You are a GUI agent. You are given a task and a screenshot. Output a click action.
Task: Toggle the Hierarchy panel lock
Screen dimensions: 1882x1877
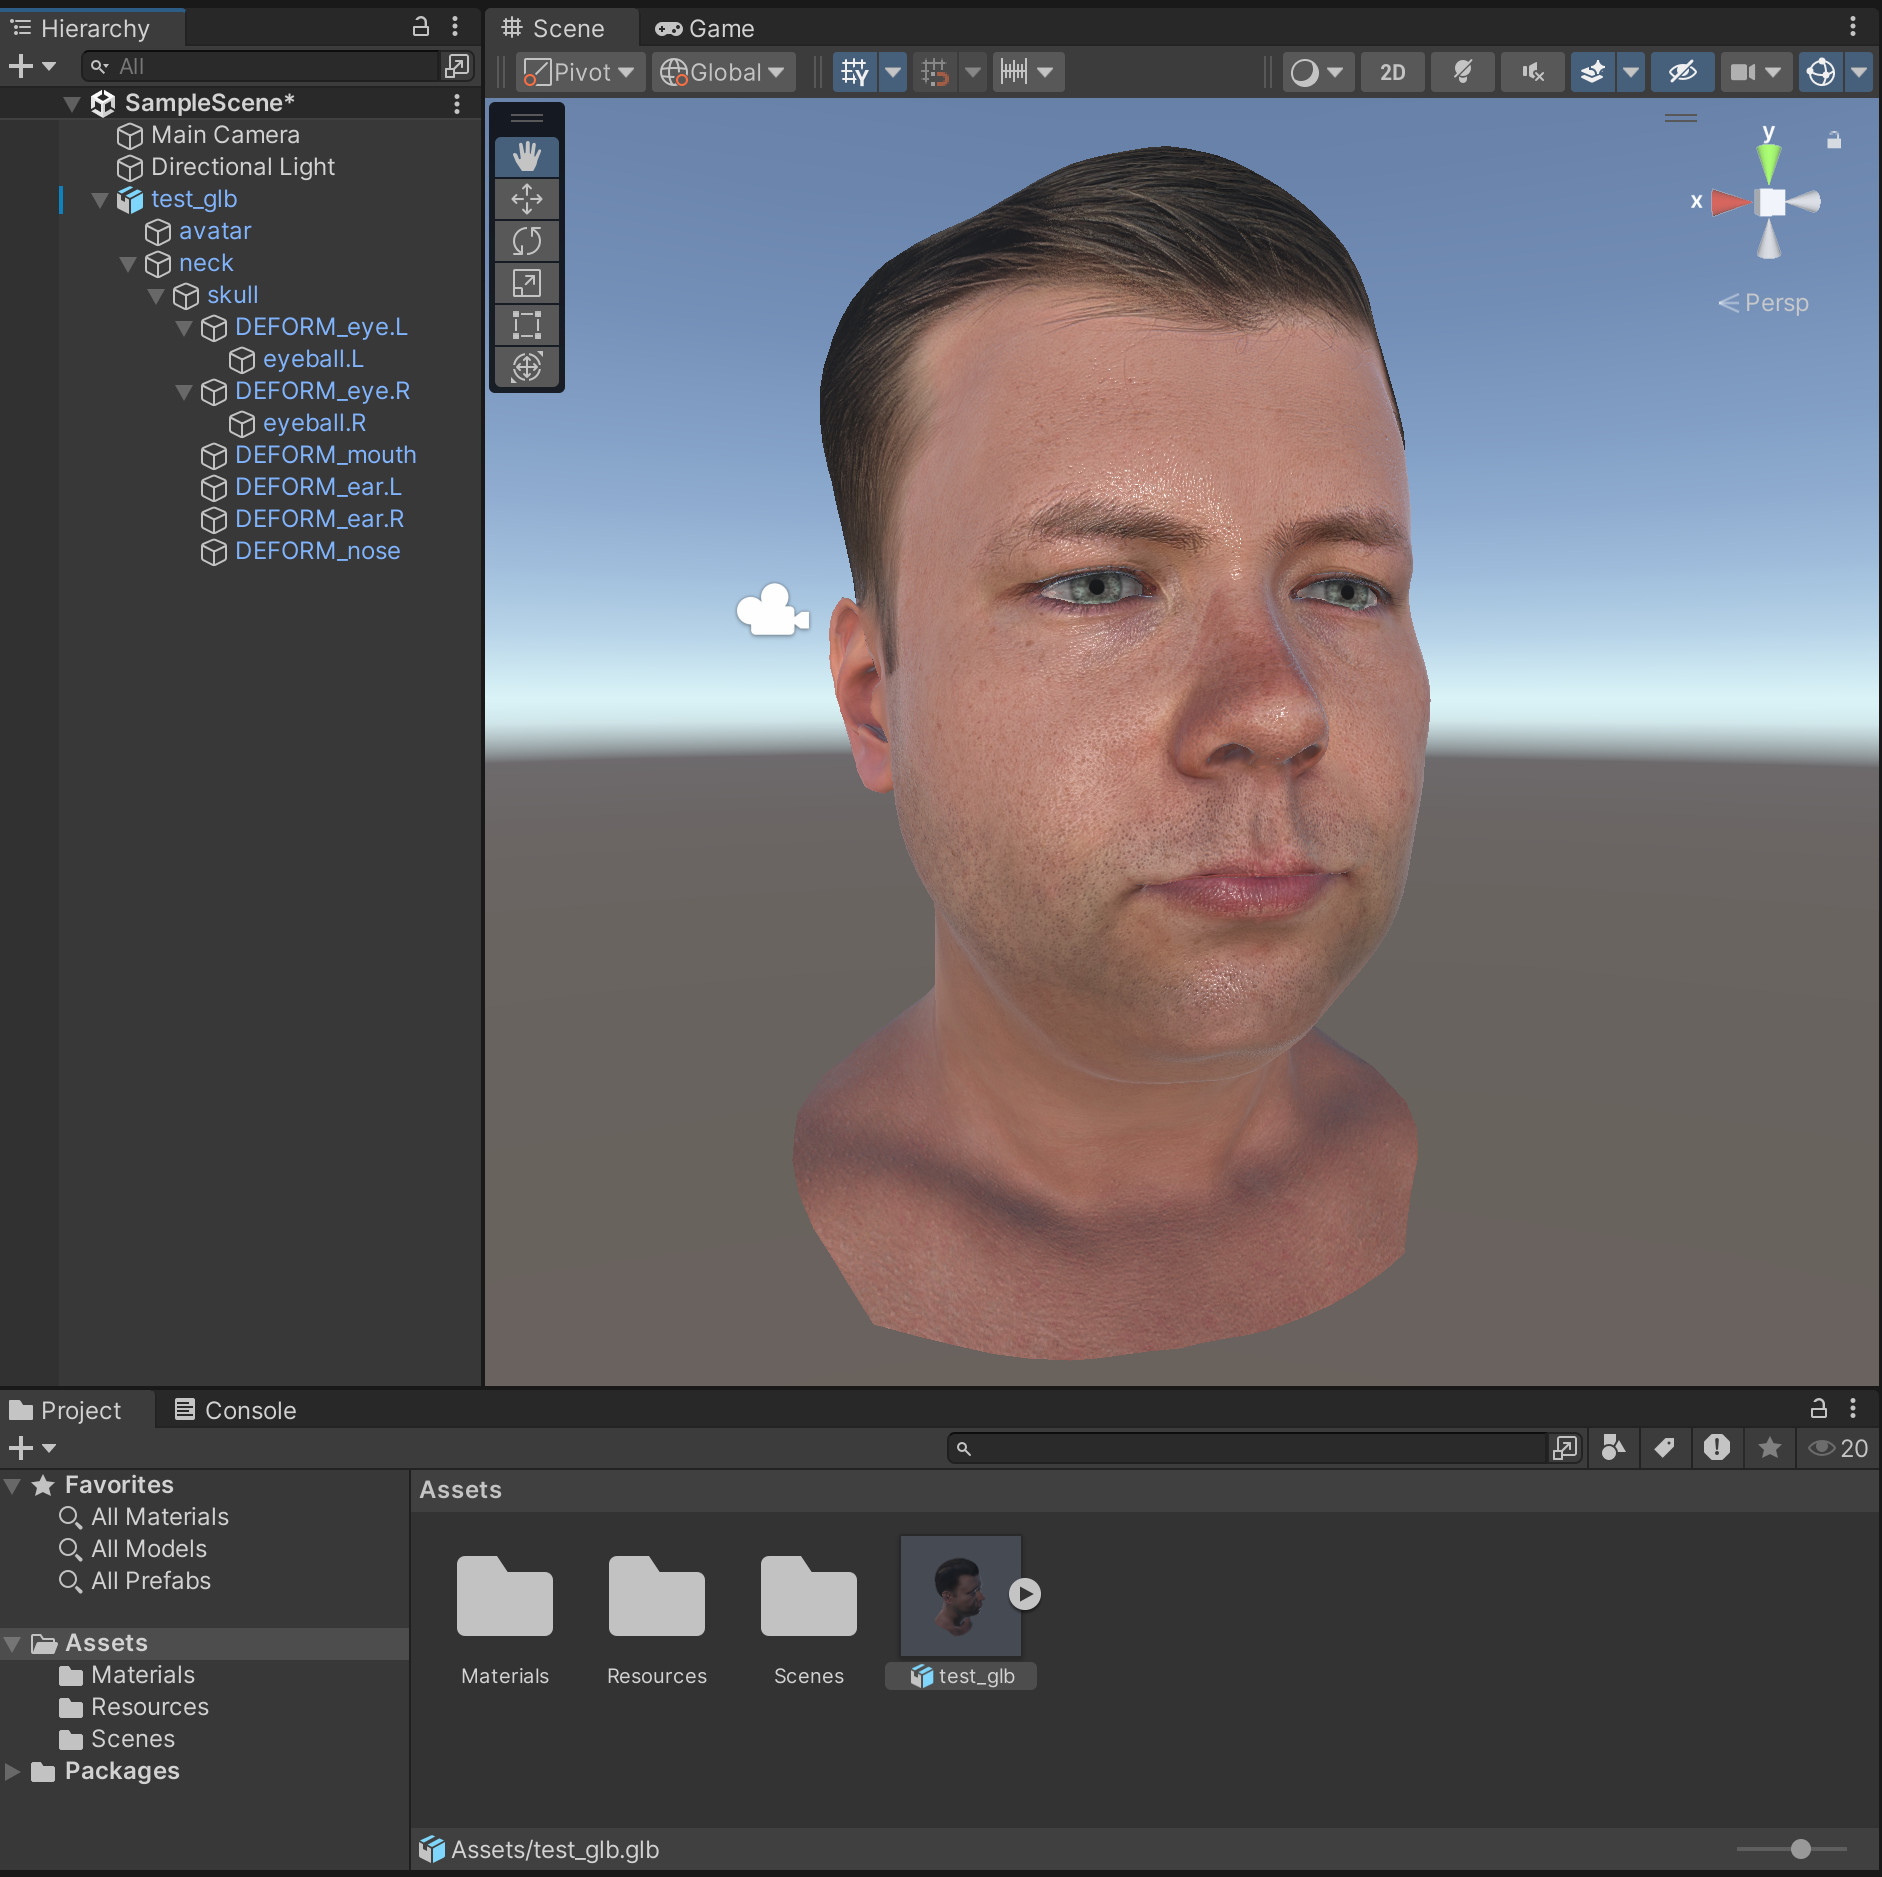tap(421, 27)
